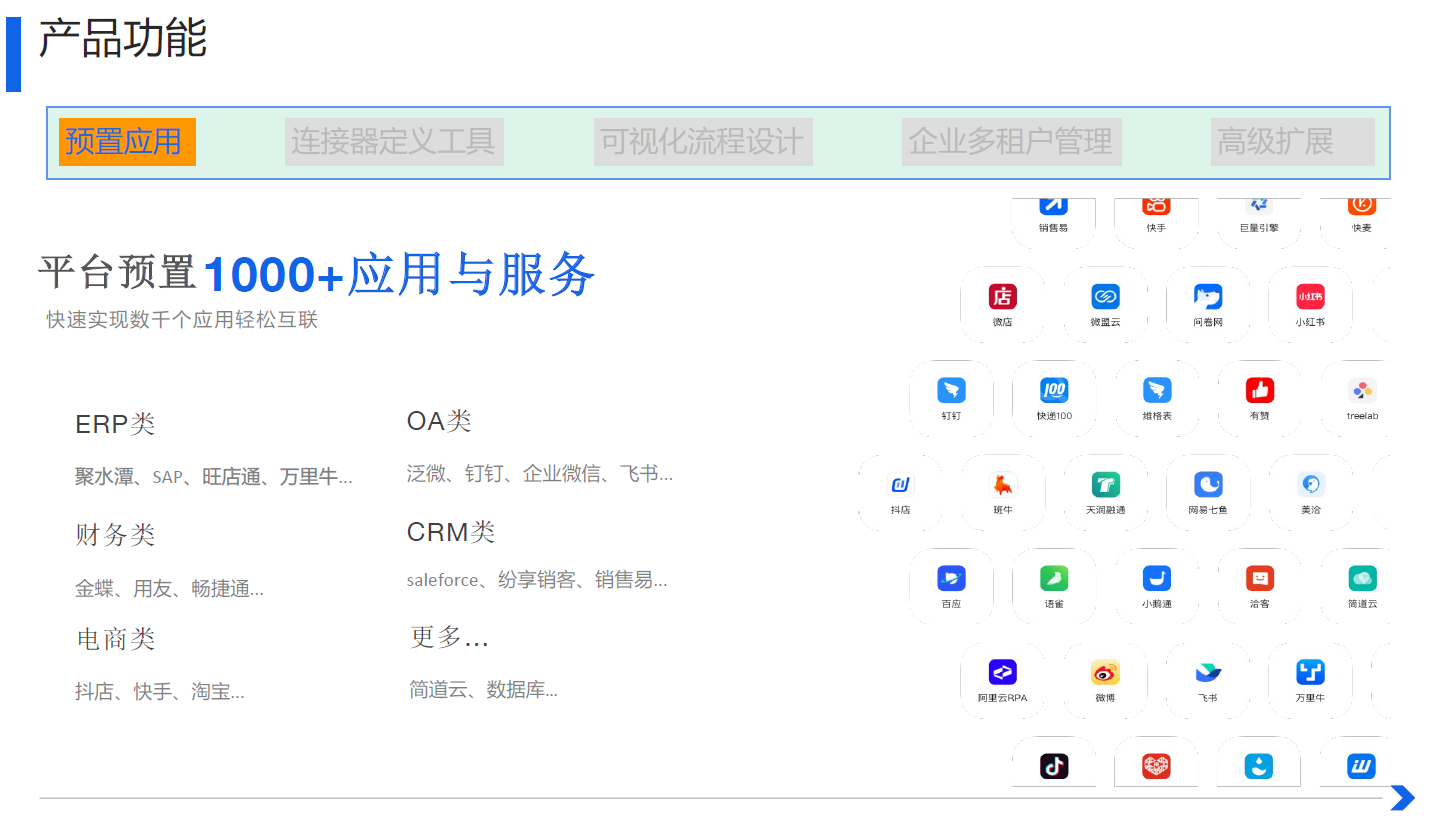Click the 快速实现数千个应用轻松互联 subtitle
The width and height of the screenshot is (1429, 820).
[182, 320]
